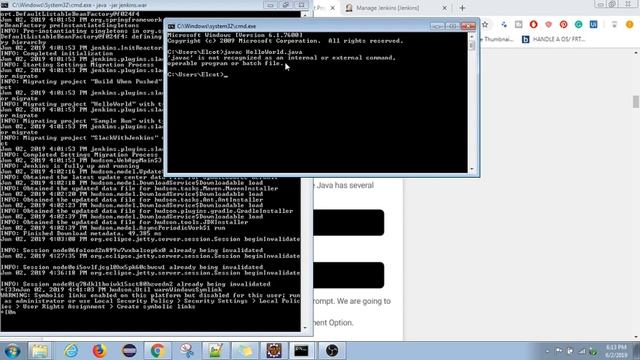Click the 'Java has several' page text
This screenshot has height=360, width=640.
point(345,185)
